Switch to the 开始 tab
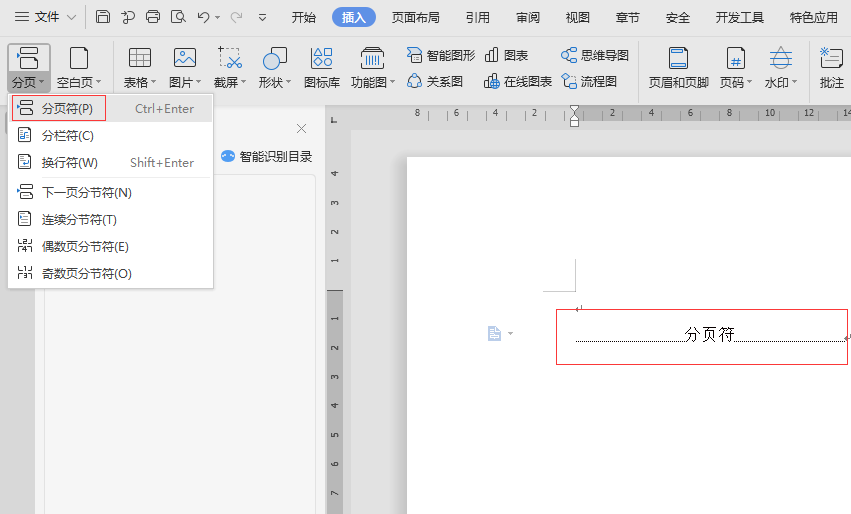 coord(303,17)
